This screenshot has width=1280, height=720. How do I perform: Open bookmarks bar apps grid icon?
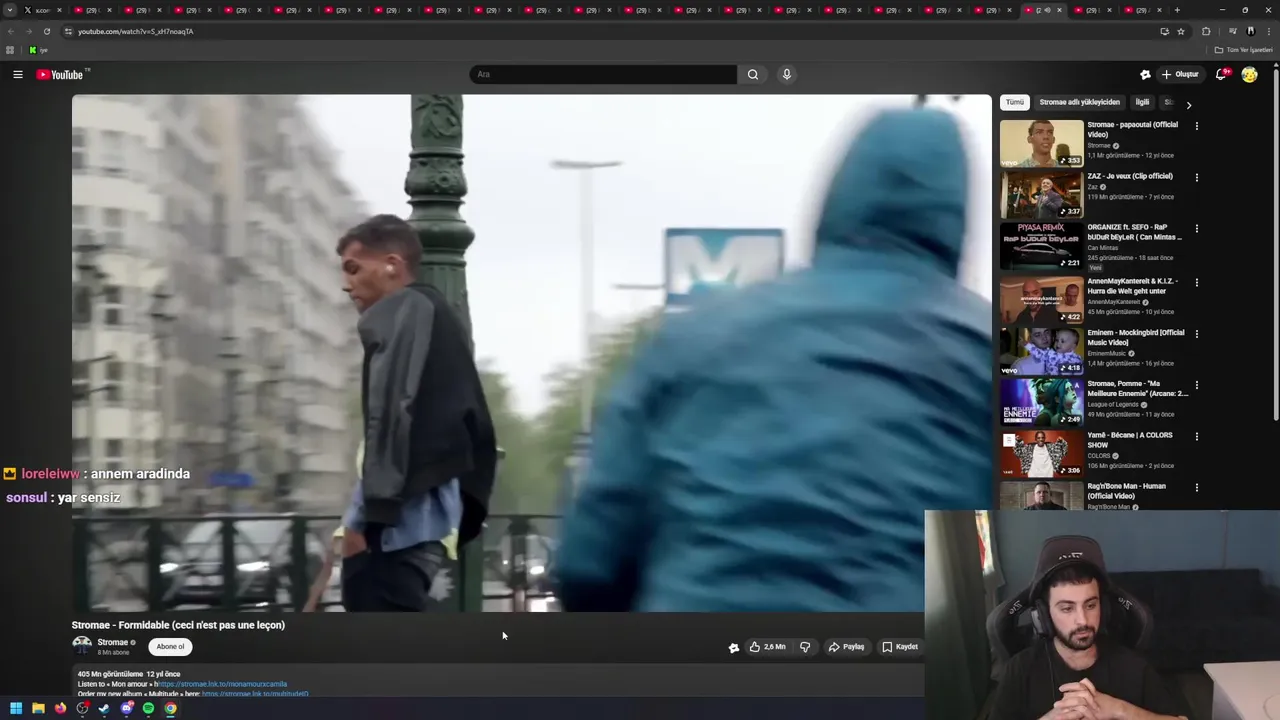(x=10, y=50)
